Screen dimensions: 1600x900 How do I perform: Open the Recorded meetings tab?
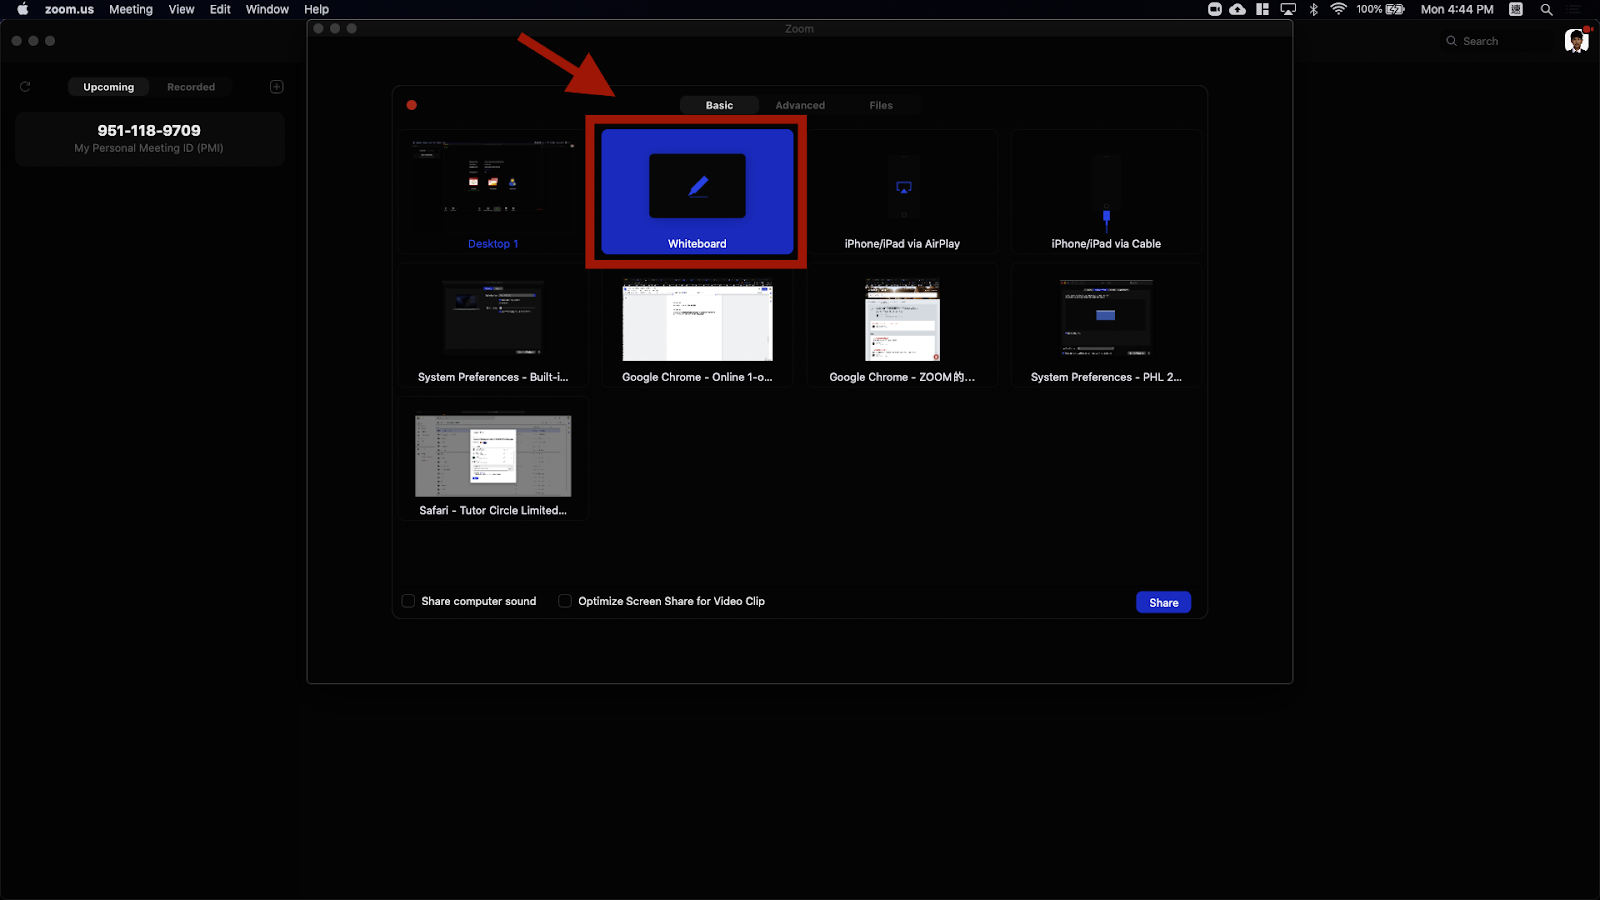191,87
